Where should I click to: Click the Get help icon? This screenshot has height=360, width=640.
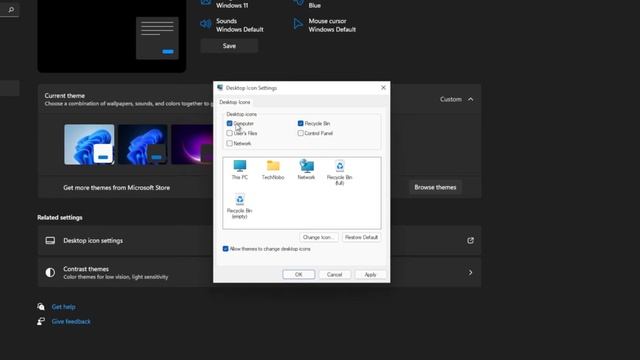pos(41,307)
